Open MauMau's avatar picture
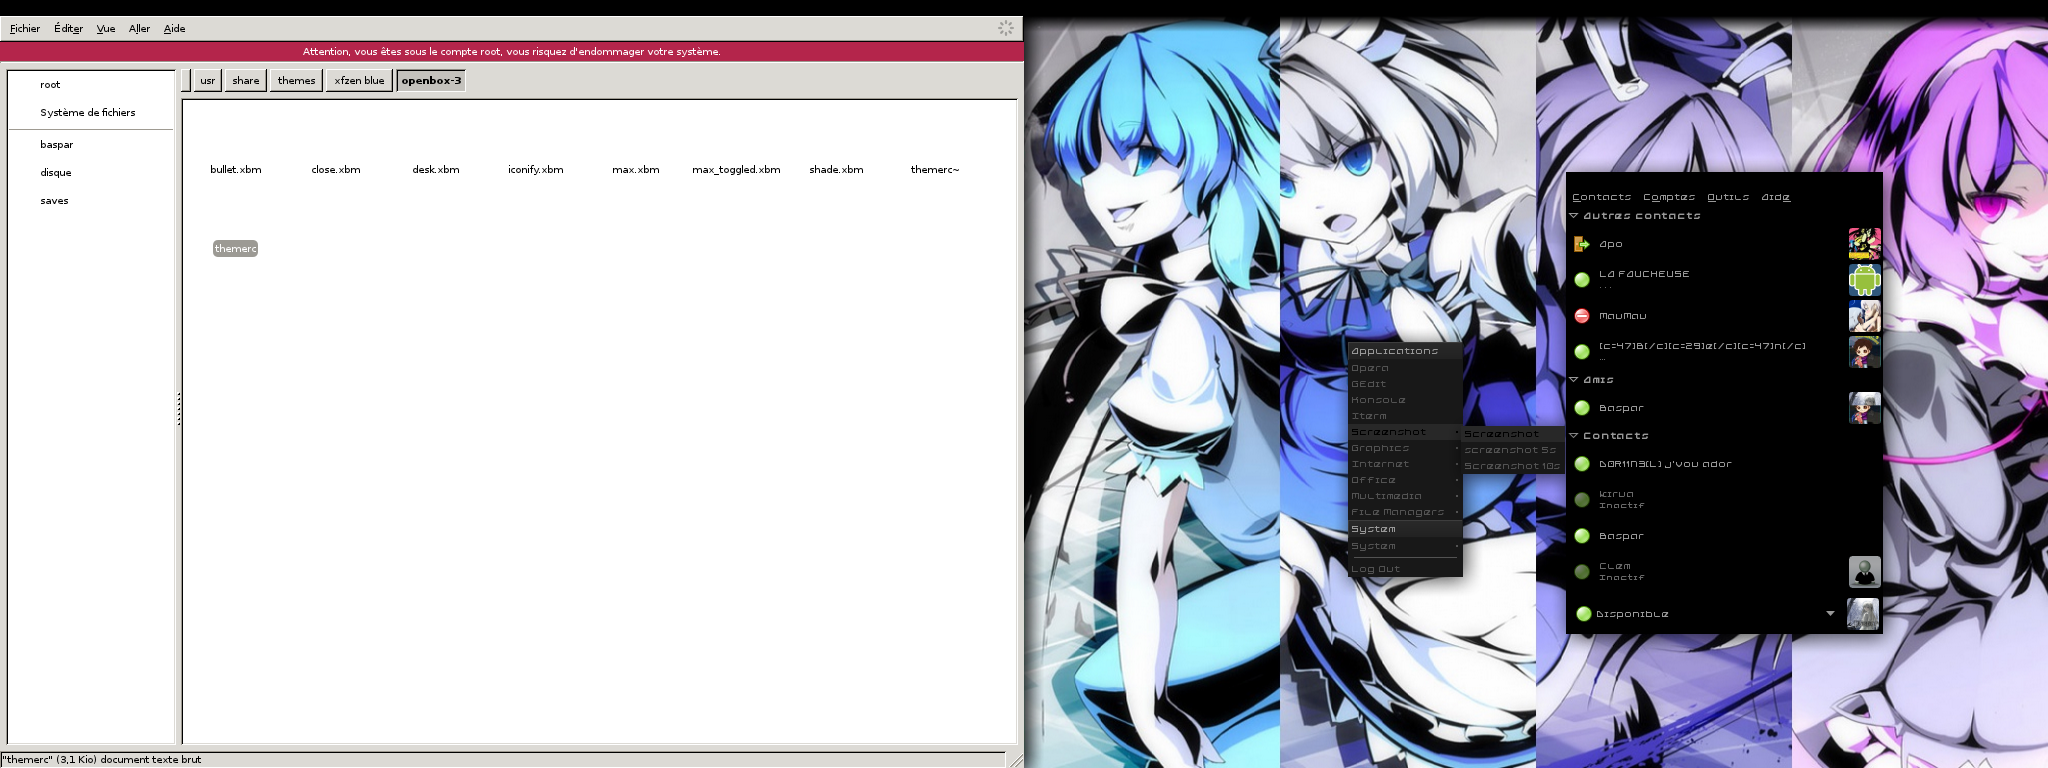The image size is (2048, 768). pyautogui.click(x=1864, y=316)
